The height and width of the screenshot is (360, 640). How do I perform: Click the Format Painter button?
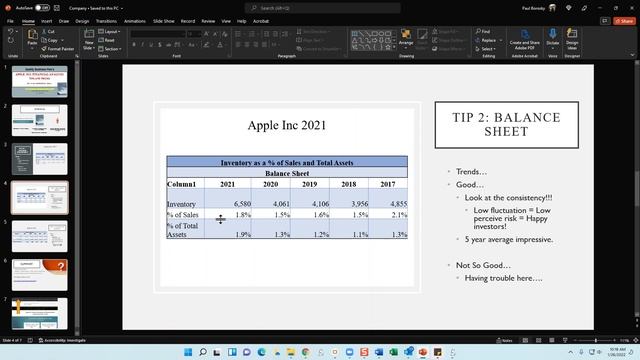pos(58,49)
